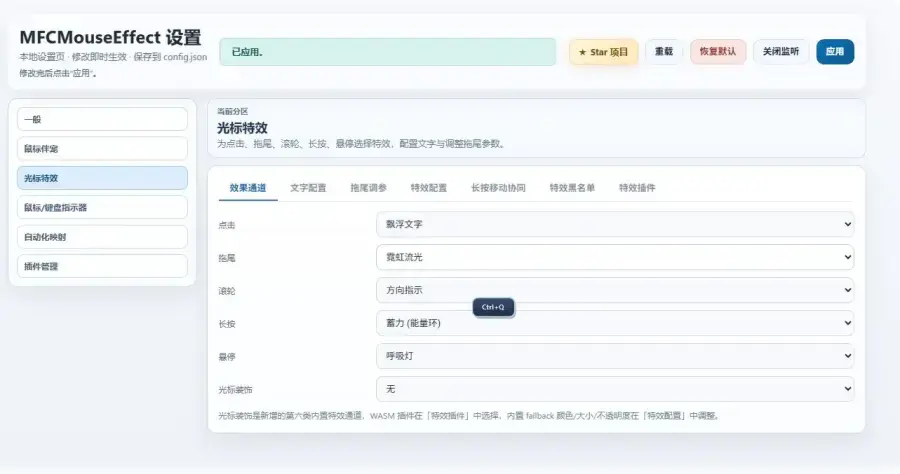Switch to the 文字配置 tab
The width and height of the screenshot is (900, 474).
coord(308,188)
